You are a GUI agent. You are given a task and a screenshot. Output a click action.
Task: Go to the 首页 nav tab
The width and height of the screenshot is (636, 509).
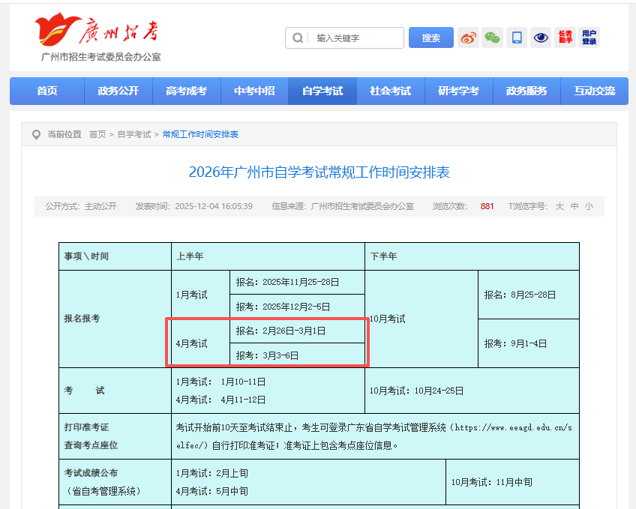coord(47,91)
